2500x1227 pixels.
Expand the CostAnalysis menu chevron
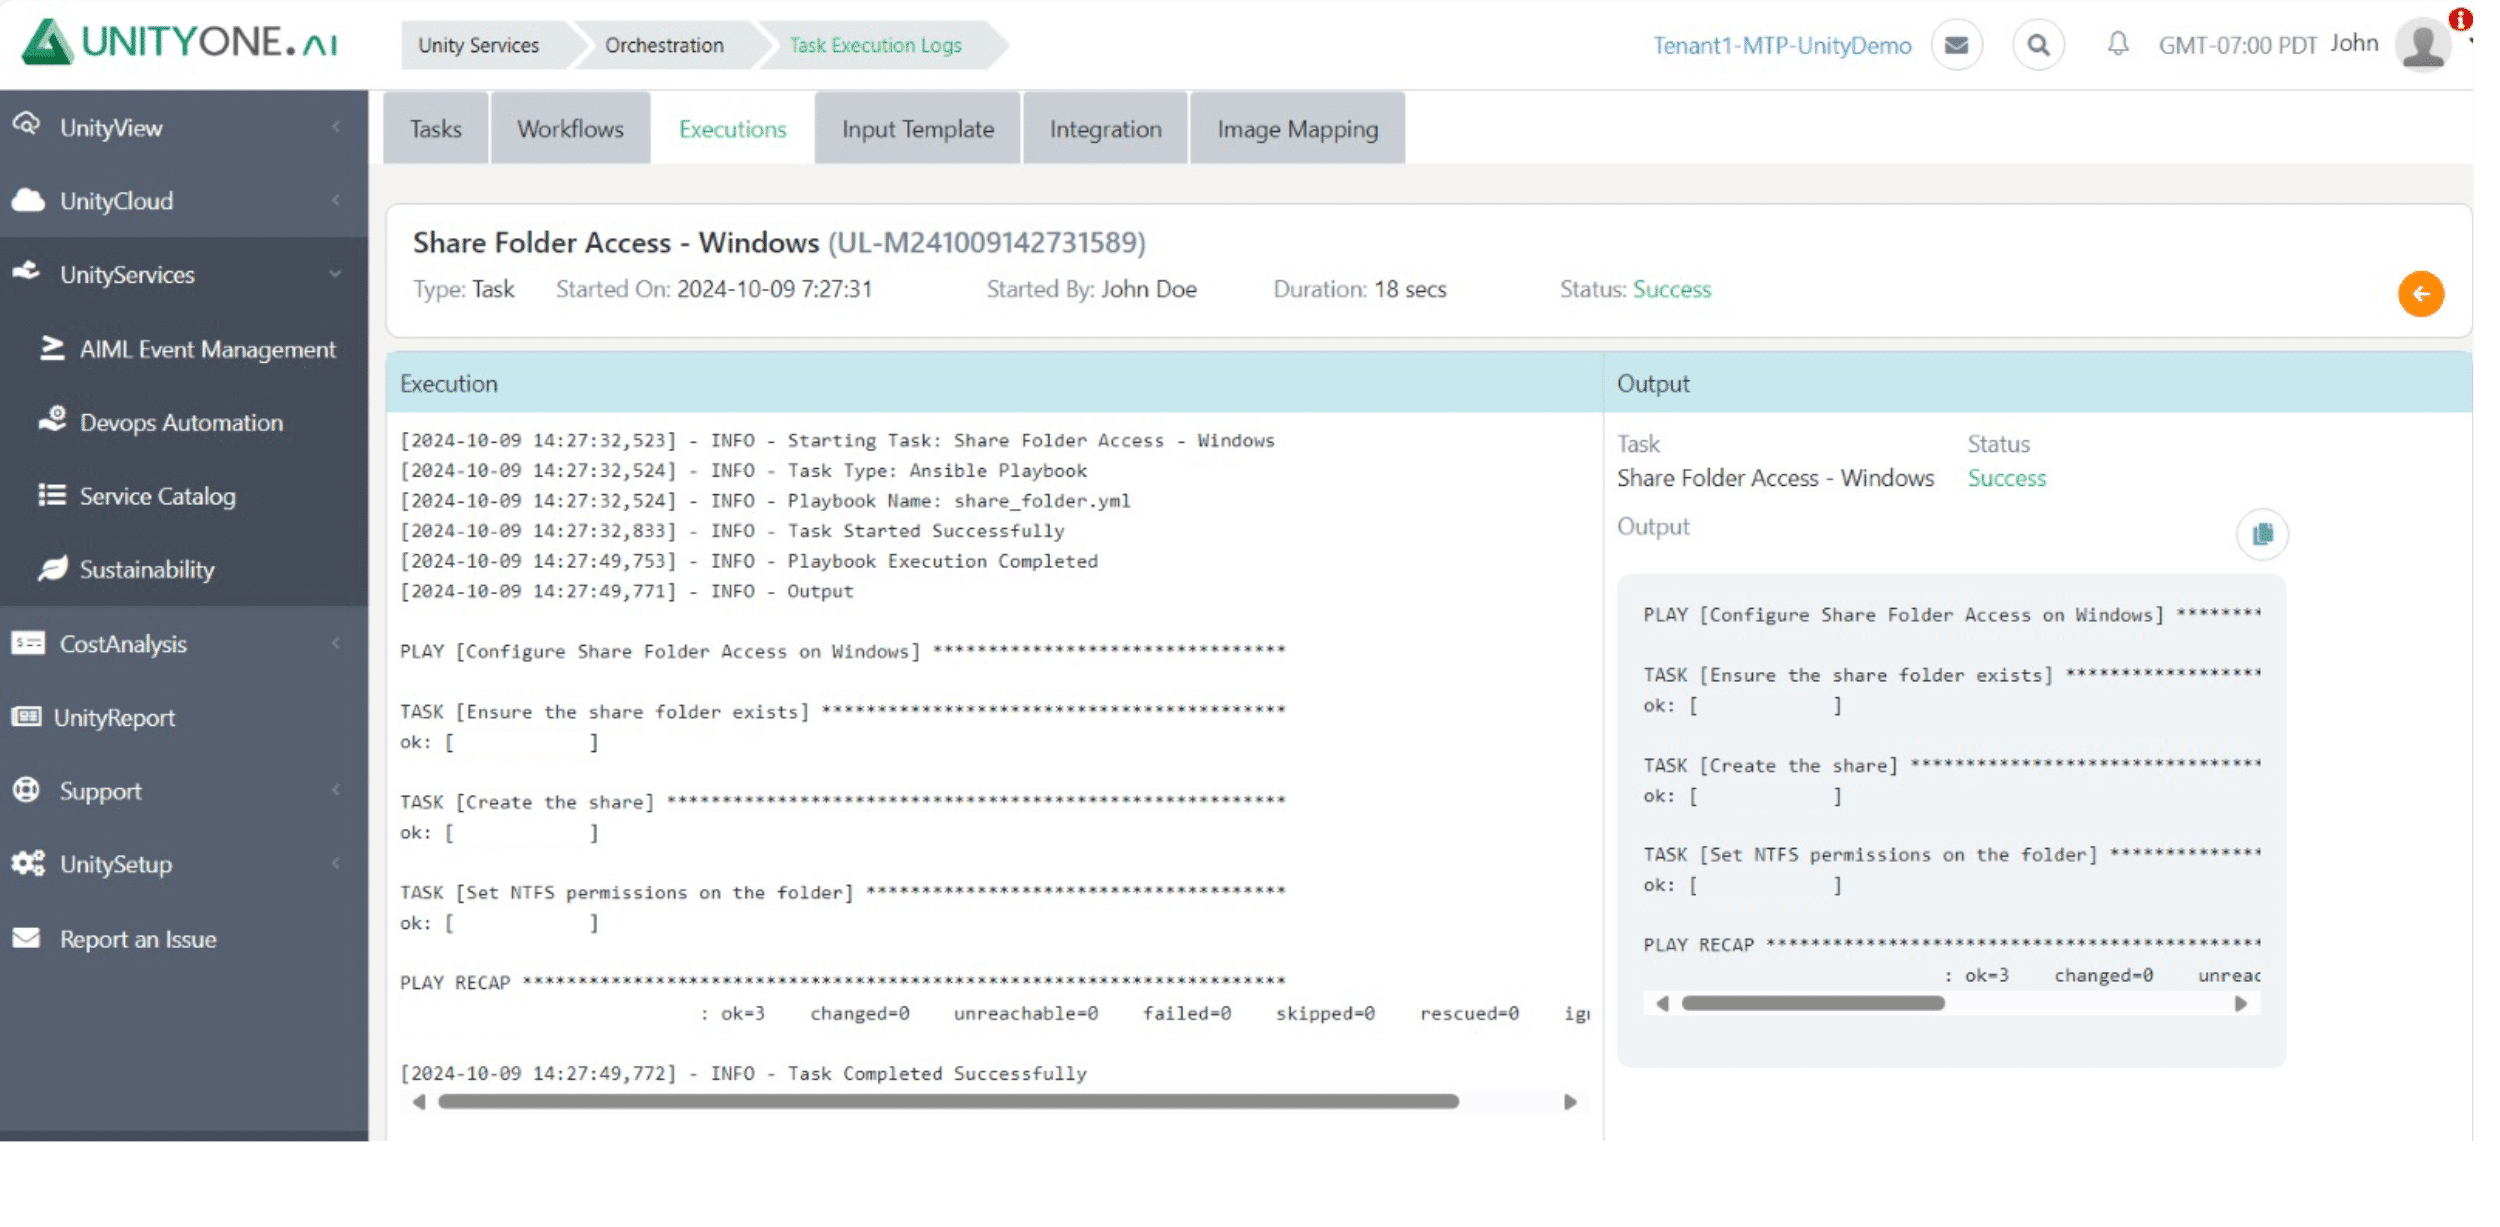[x=336, y=643]
